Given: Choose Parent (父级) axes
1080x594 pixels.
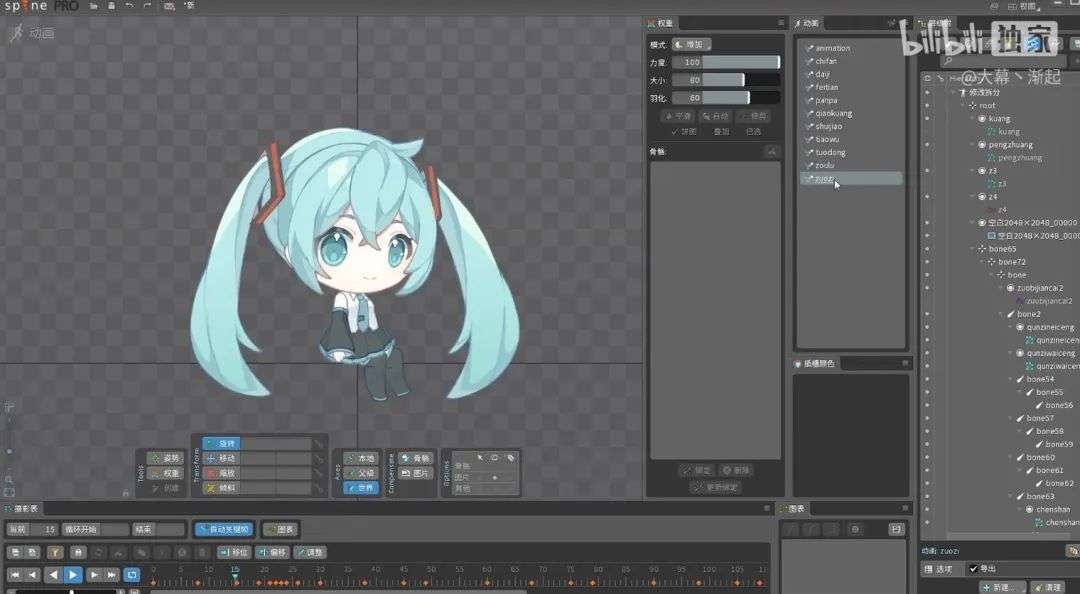Looking at the screenshot, I should tap(361, 473).
